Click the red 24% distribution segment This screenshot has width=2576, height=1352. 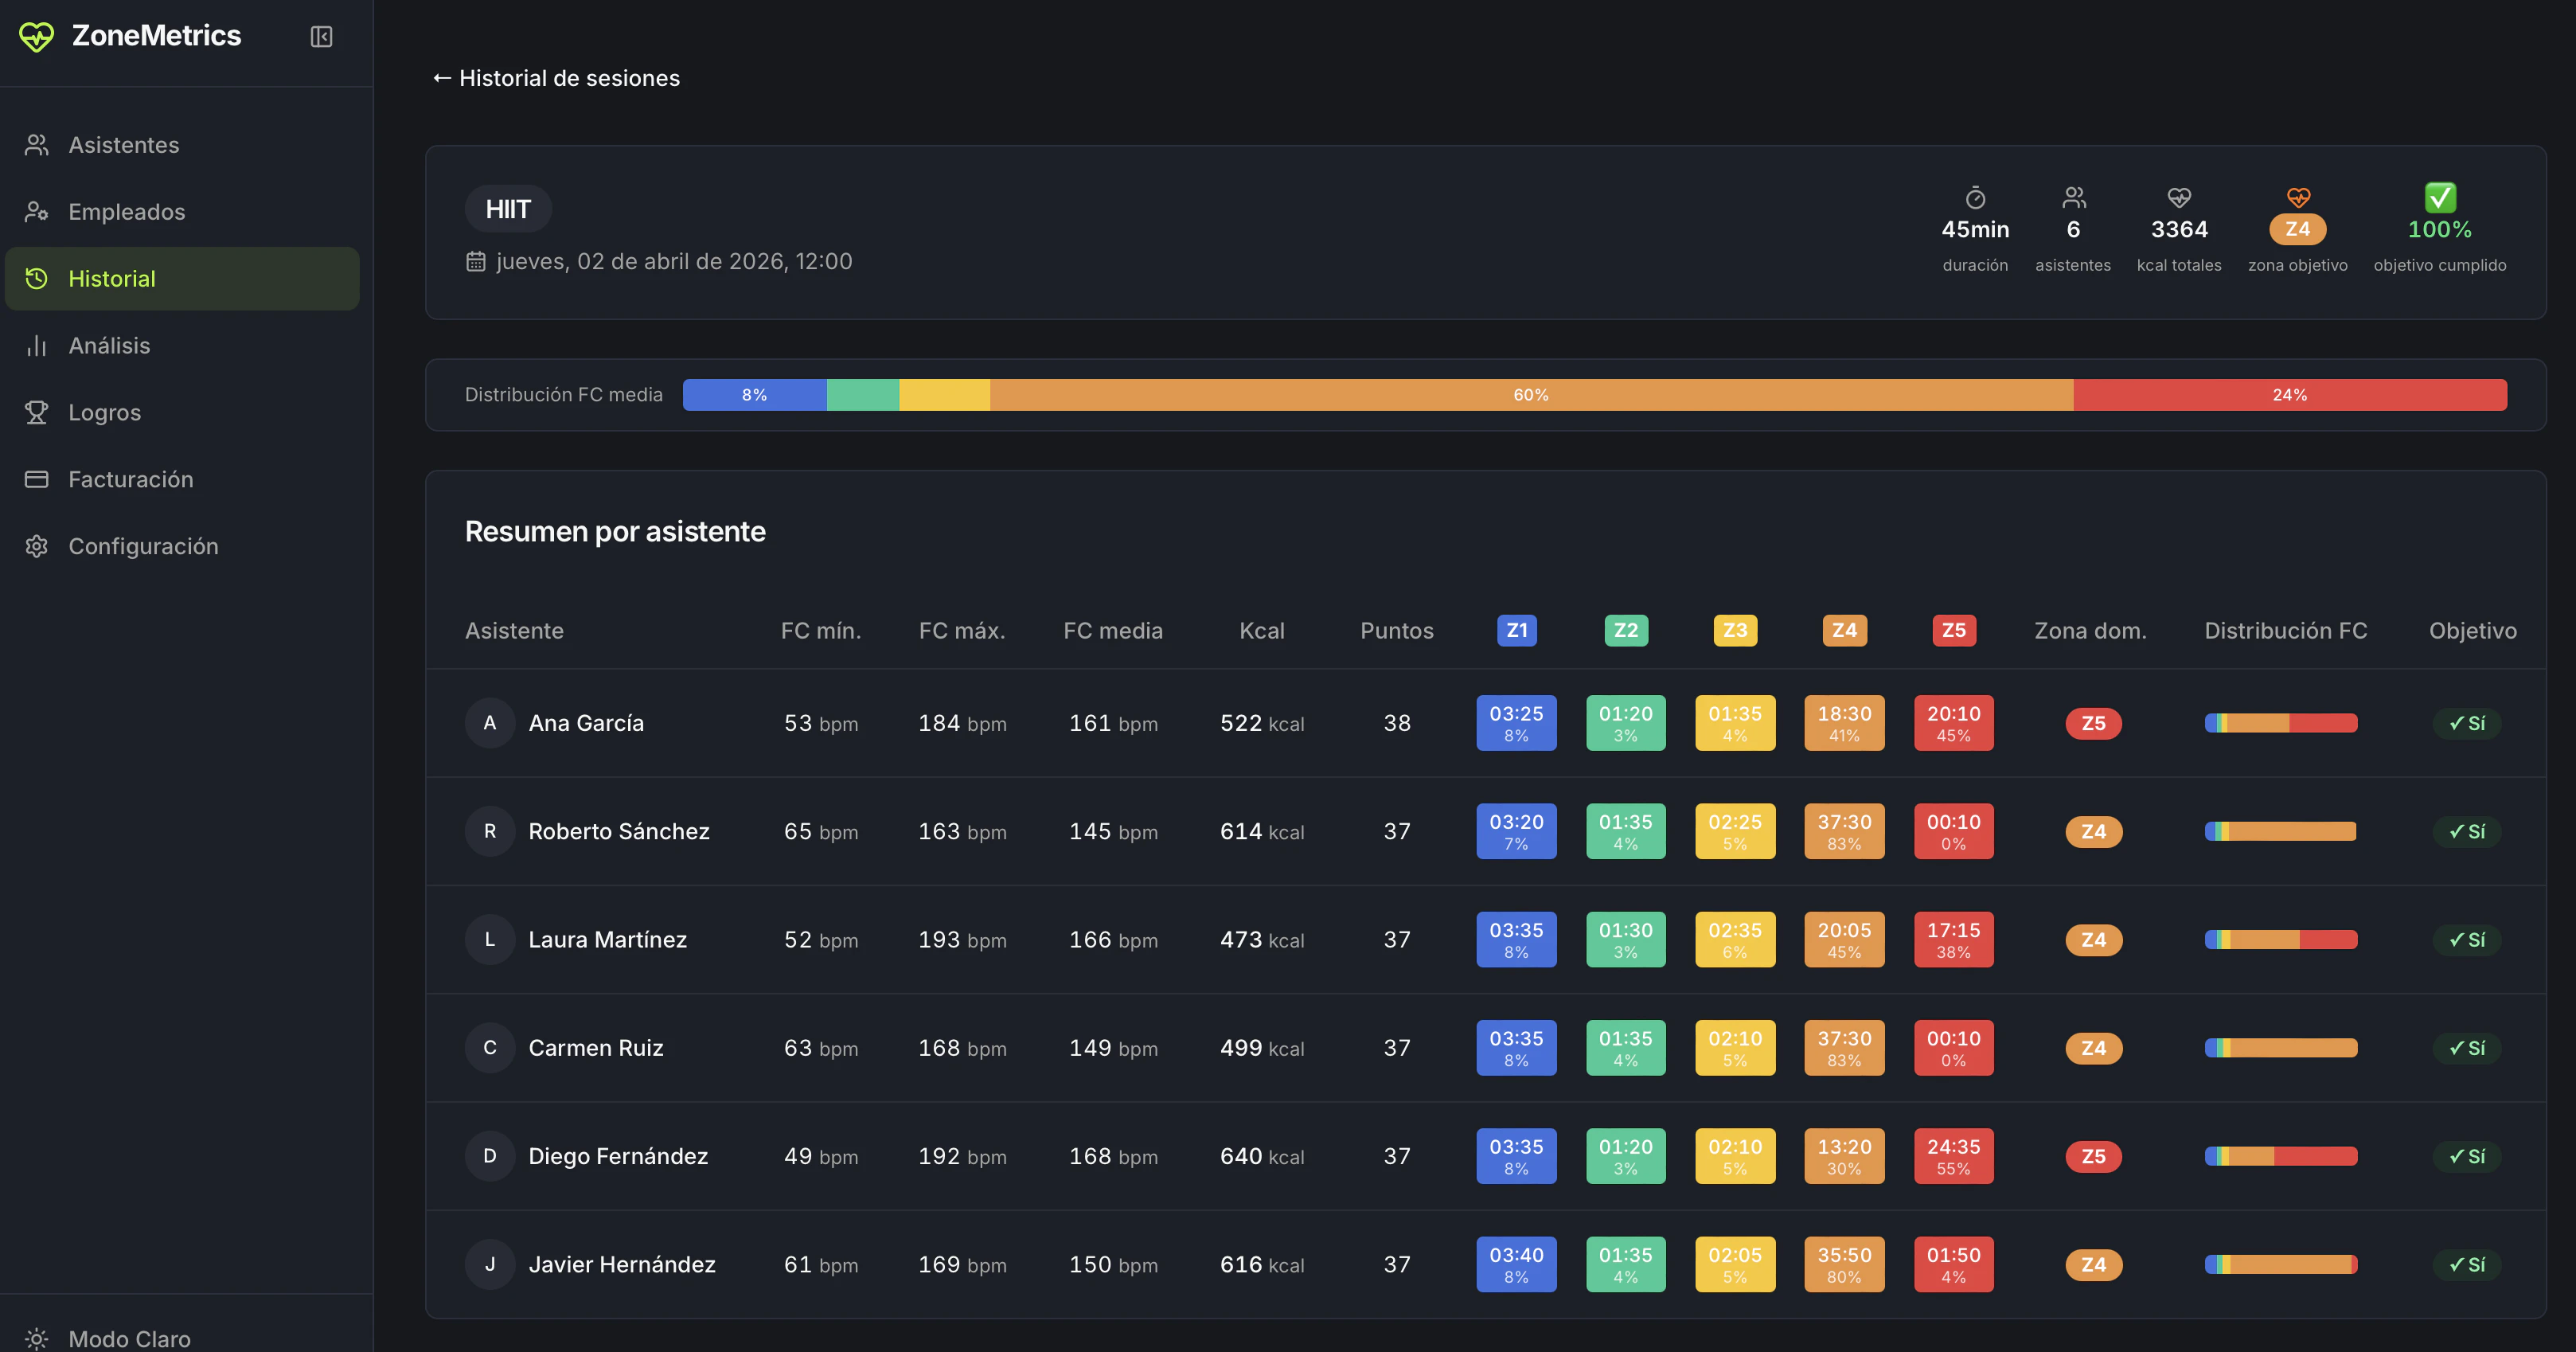(2289, 395)
